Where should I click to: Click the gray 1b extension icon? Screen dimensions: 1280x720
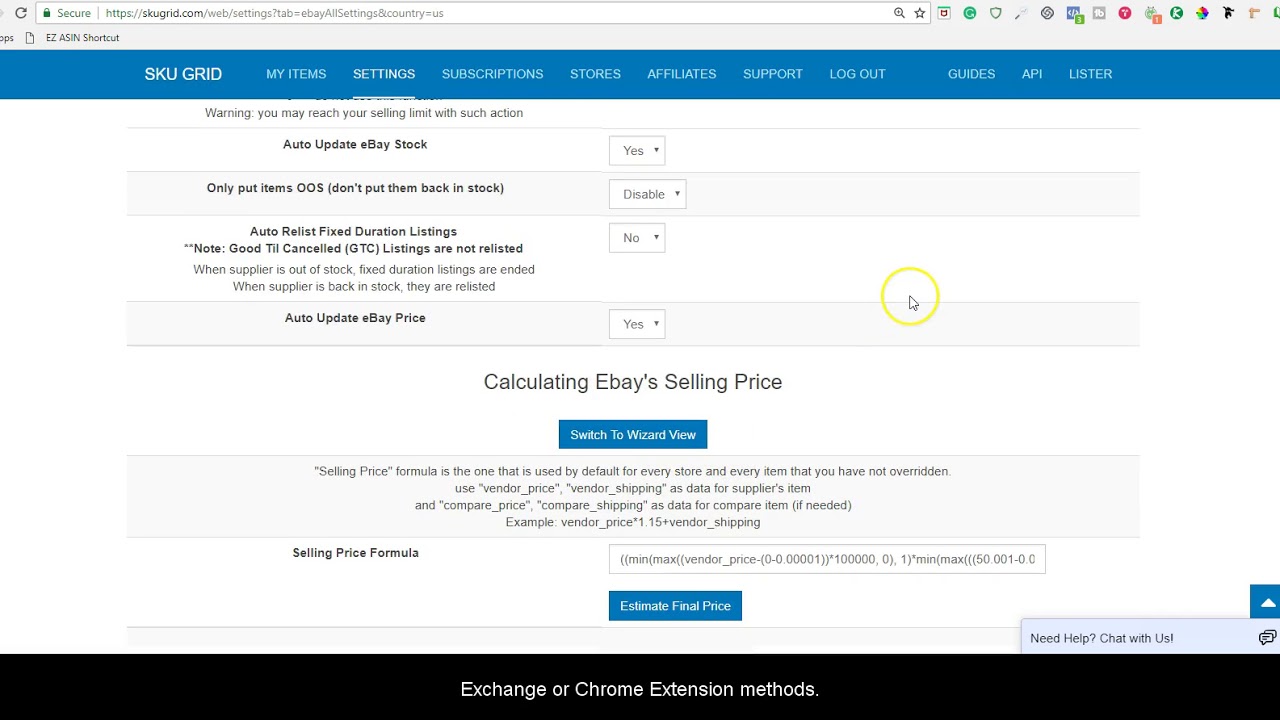(1099, 13)
